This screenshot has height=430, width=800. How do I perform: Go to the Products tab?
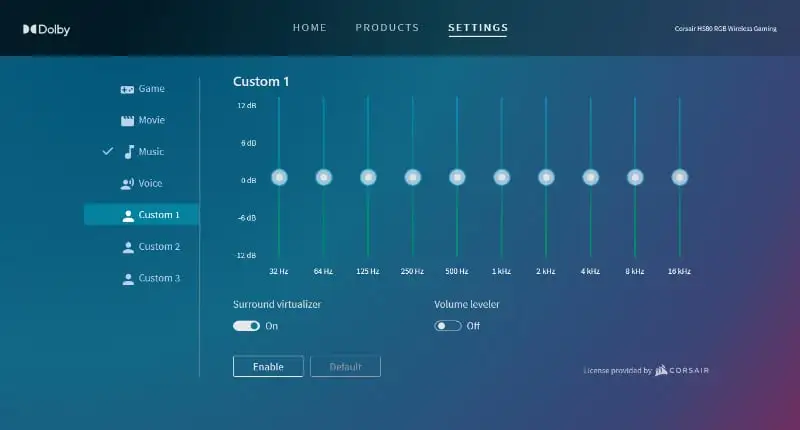[387, 28]
